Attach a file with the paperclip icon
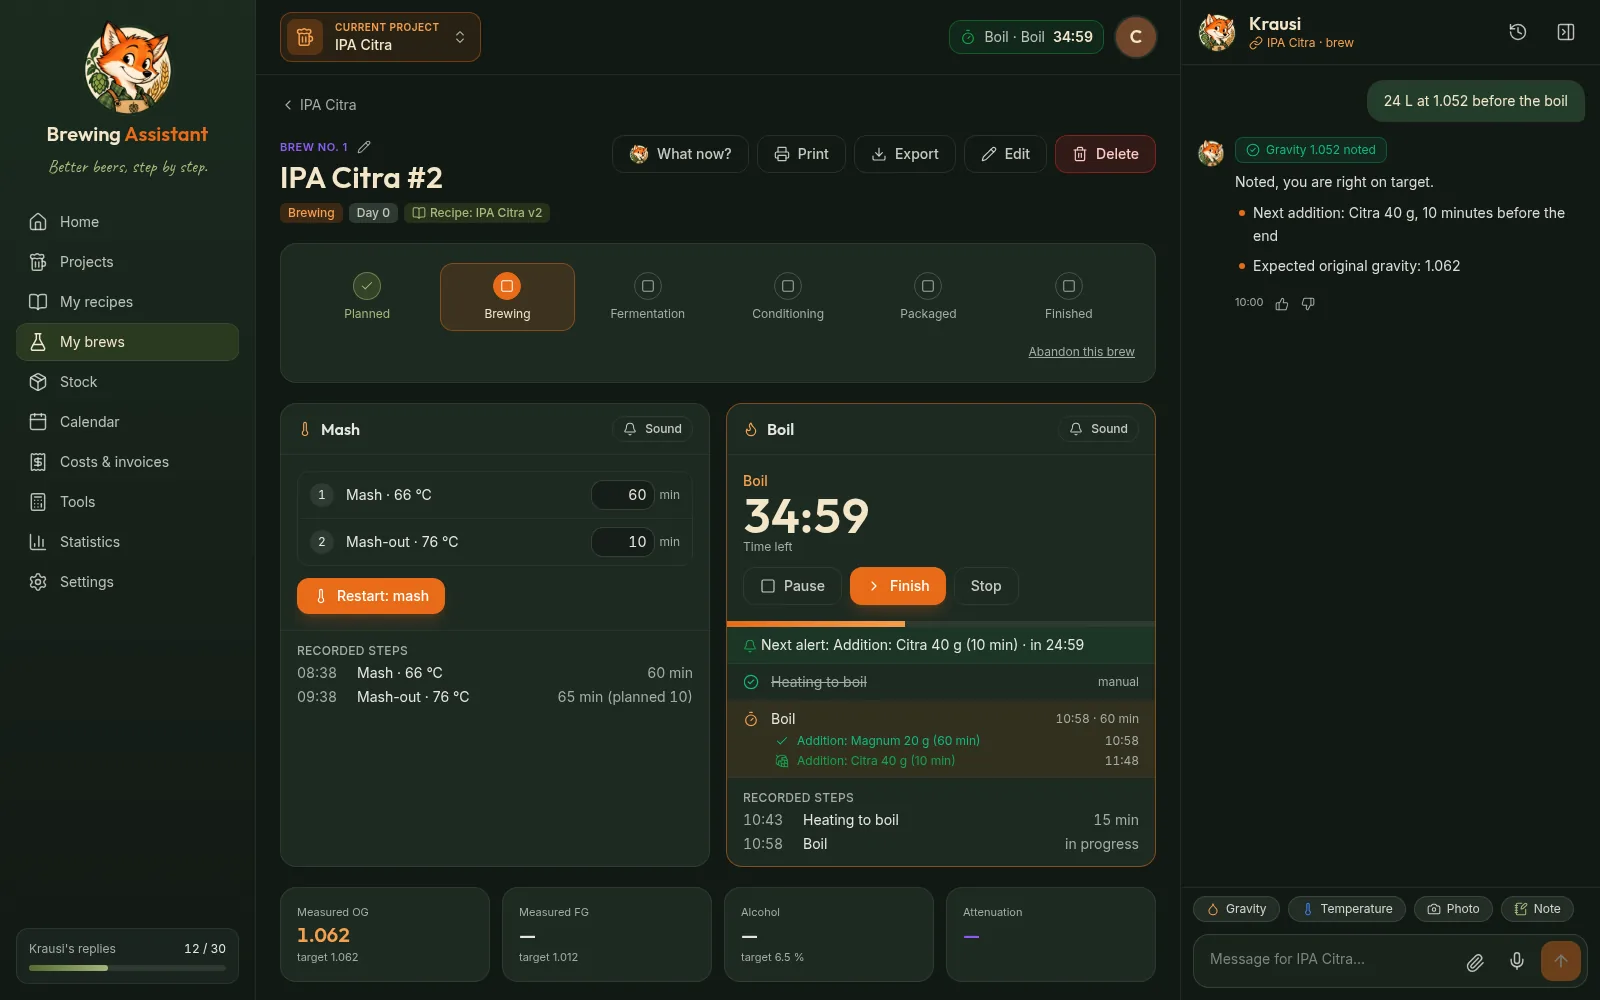 pos(1475,962)
